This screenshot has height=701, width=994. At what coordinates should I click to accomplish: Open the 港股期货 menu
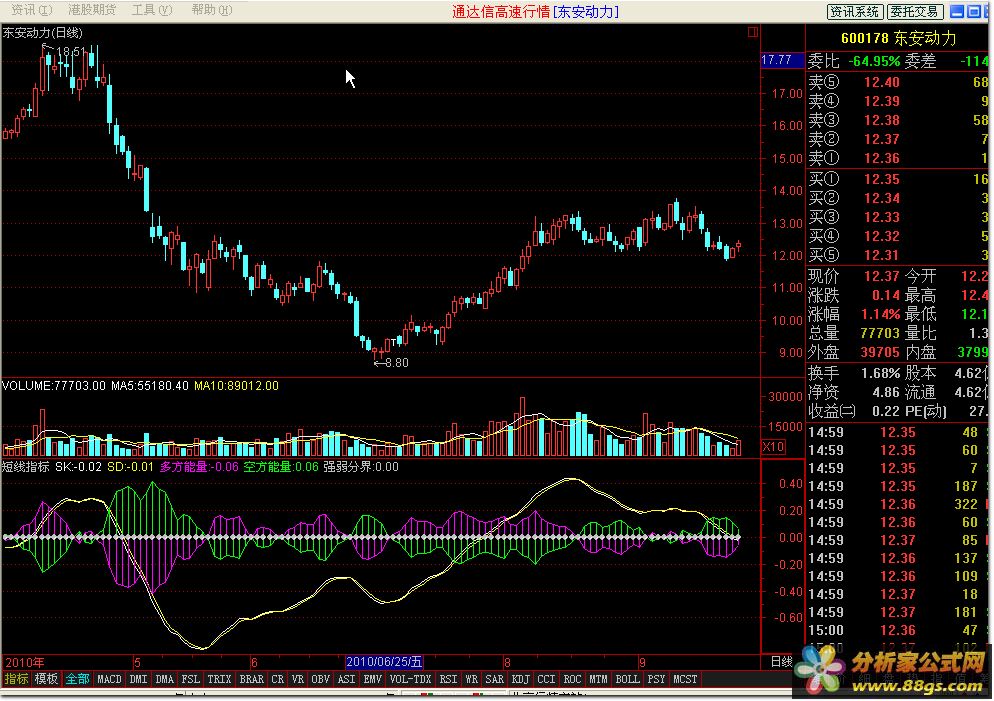[92, 10]
